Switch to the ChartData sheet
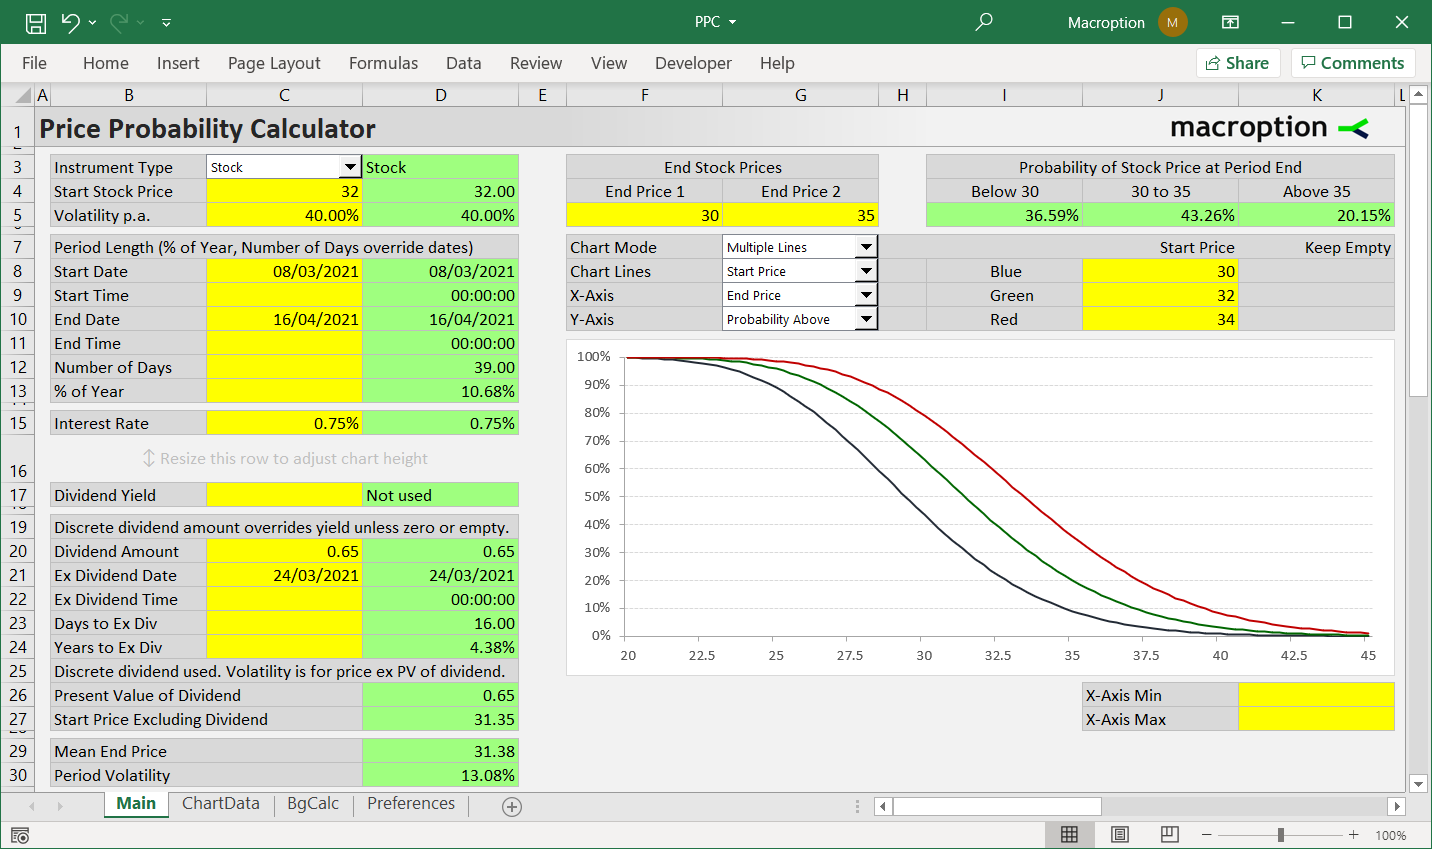The image size is (1432, 849). [221, 803]
